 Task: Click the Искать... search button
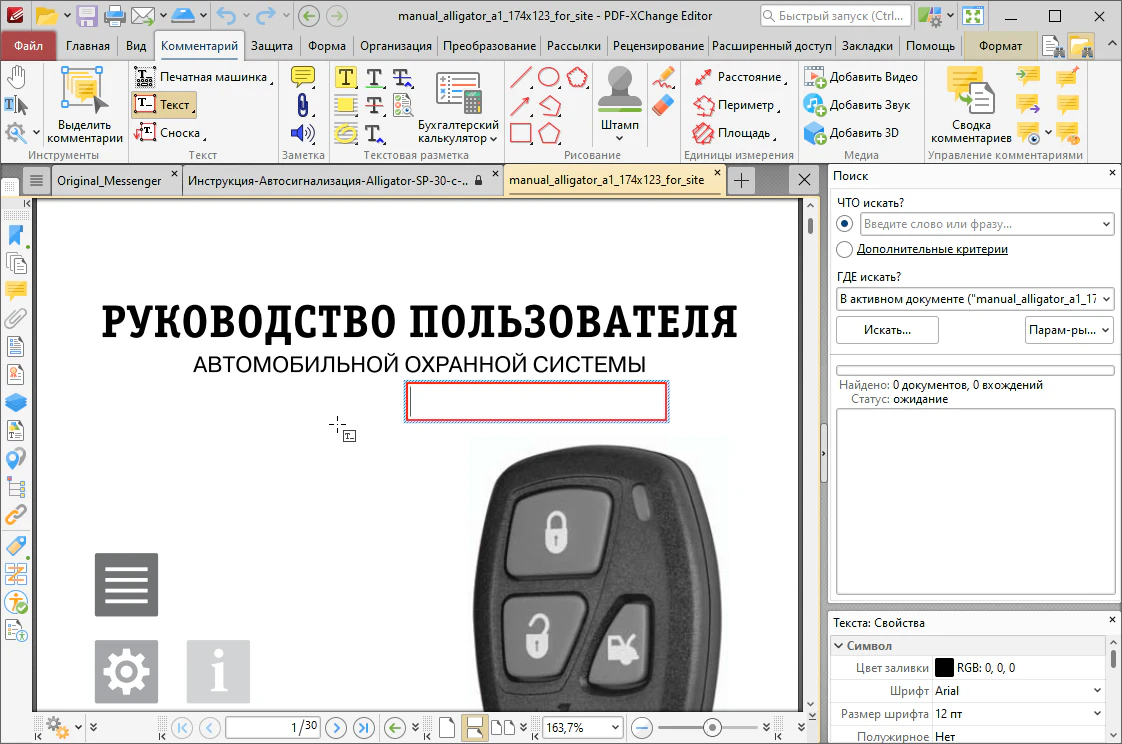(x=887, y=330)
